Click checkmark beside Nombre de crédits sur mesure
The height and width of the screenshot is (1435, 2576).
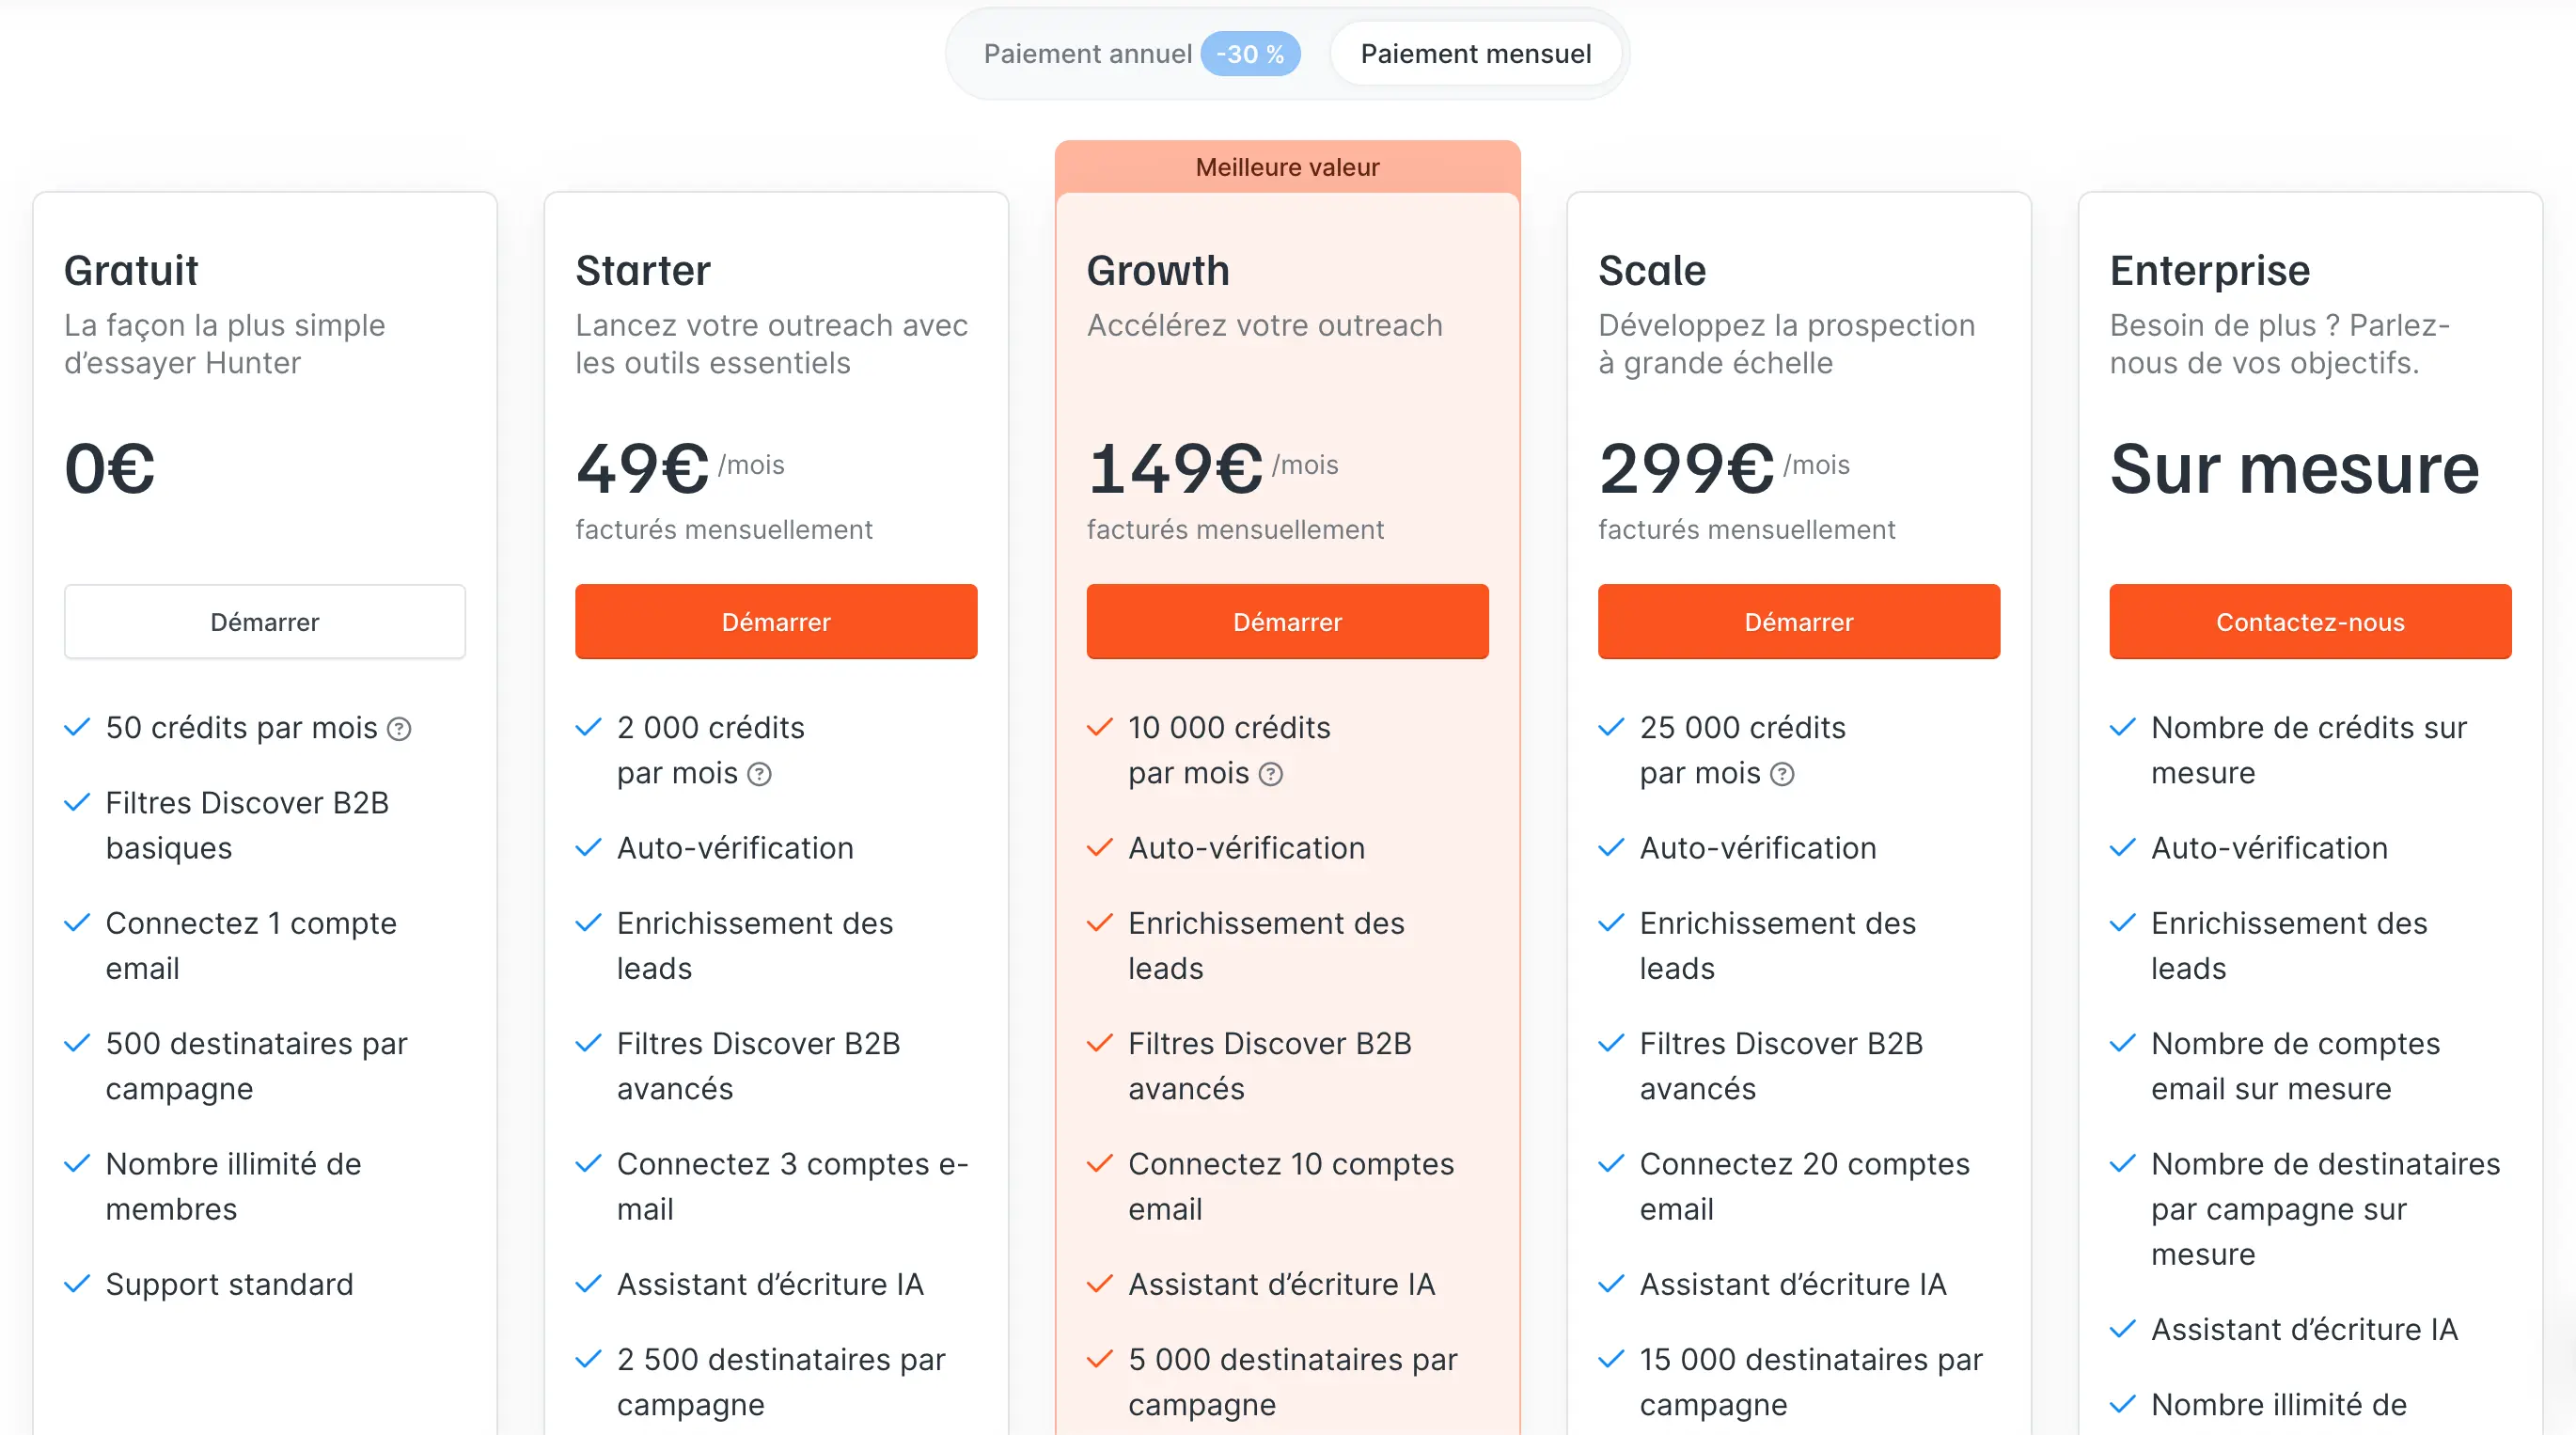point(2122,728)
